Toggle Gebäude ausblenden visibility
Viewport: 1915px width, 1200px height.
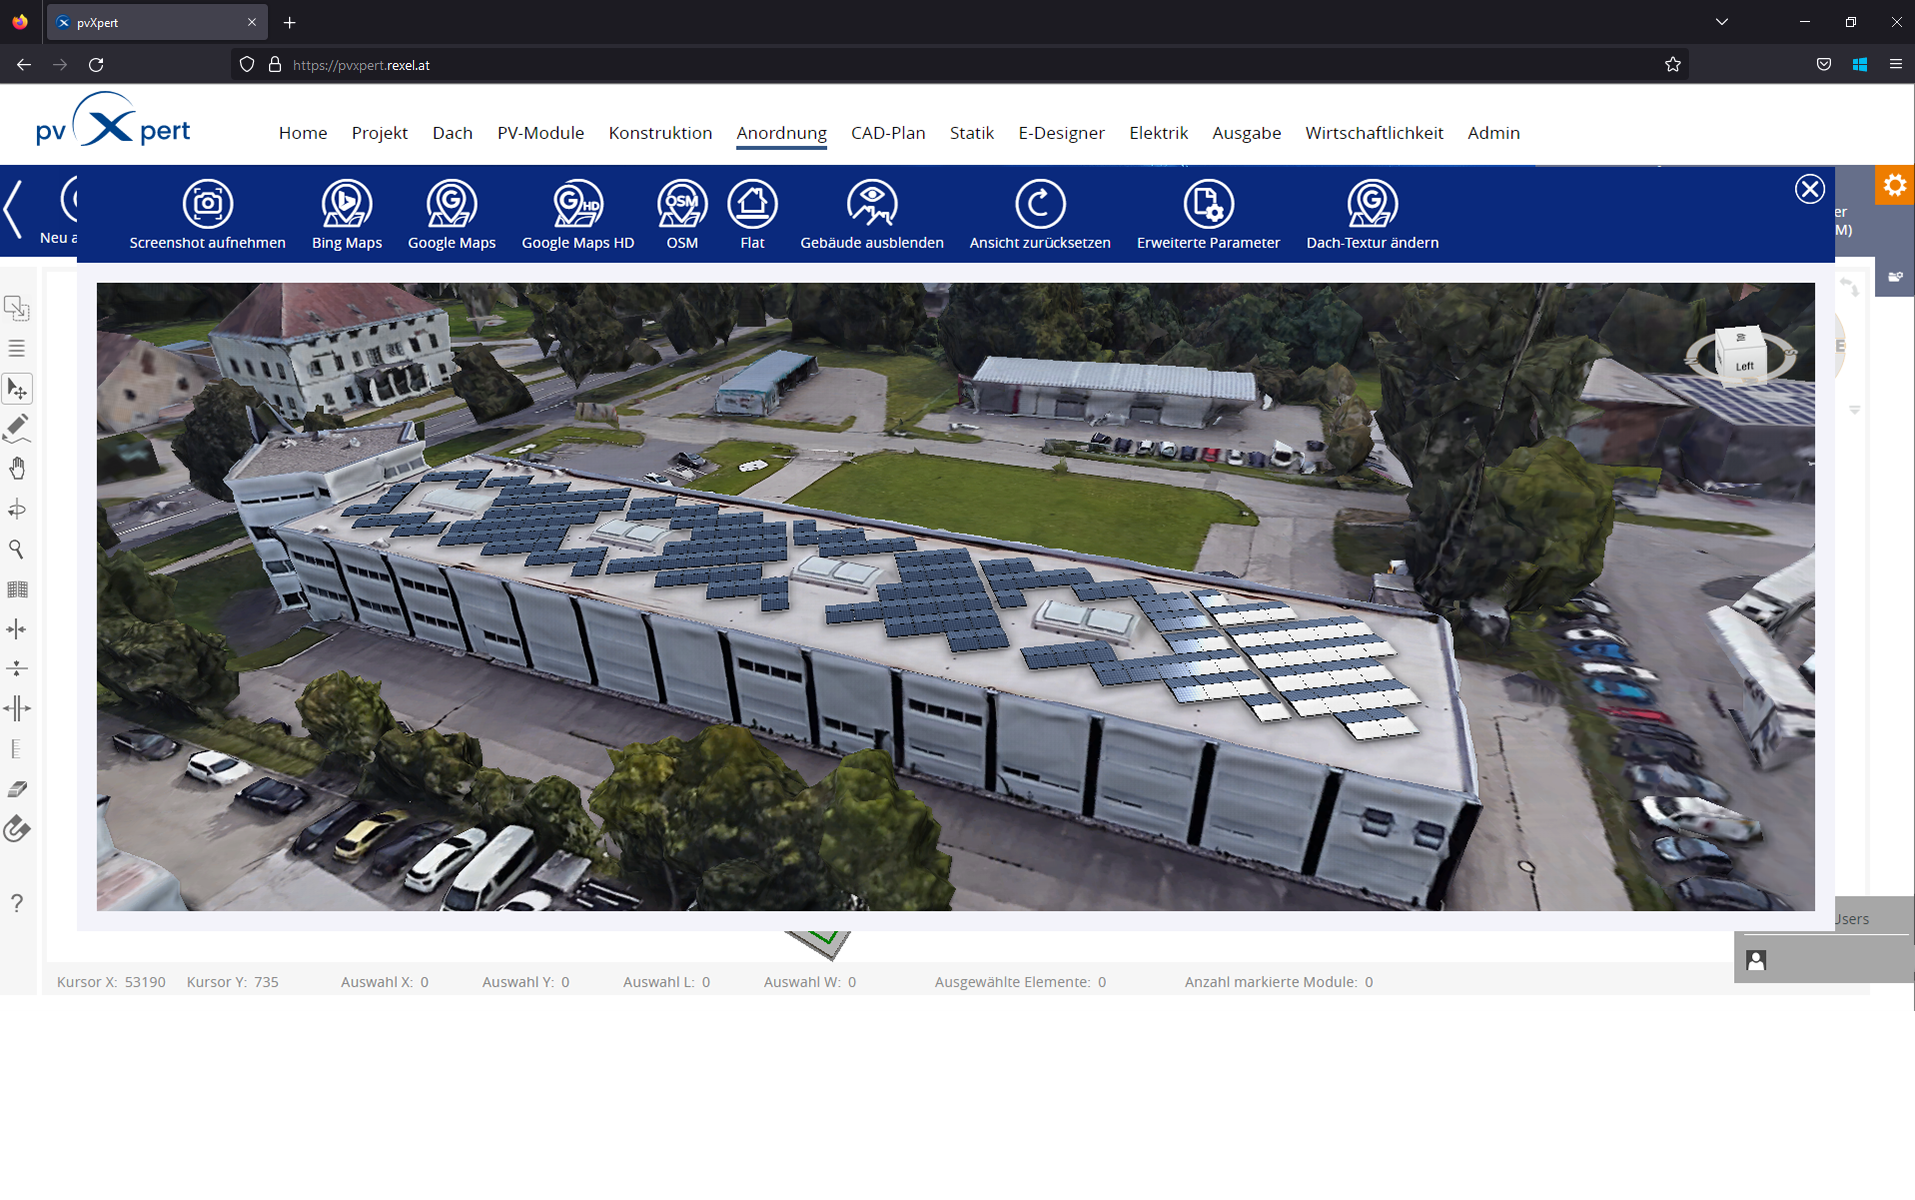[871, 205]
